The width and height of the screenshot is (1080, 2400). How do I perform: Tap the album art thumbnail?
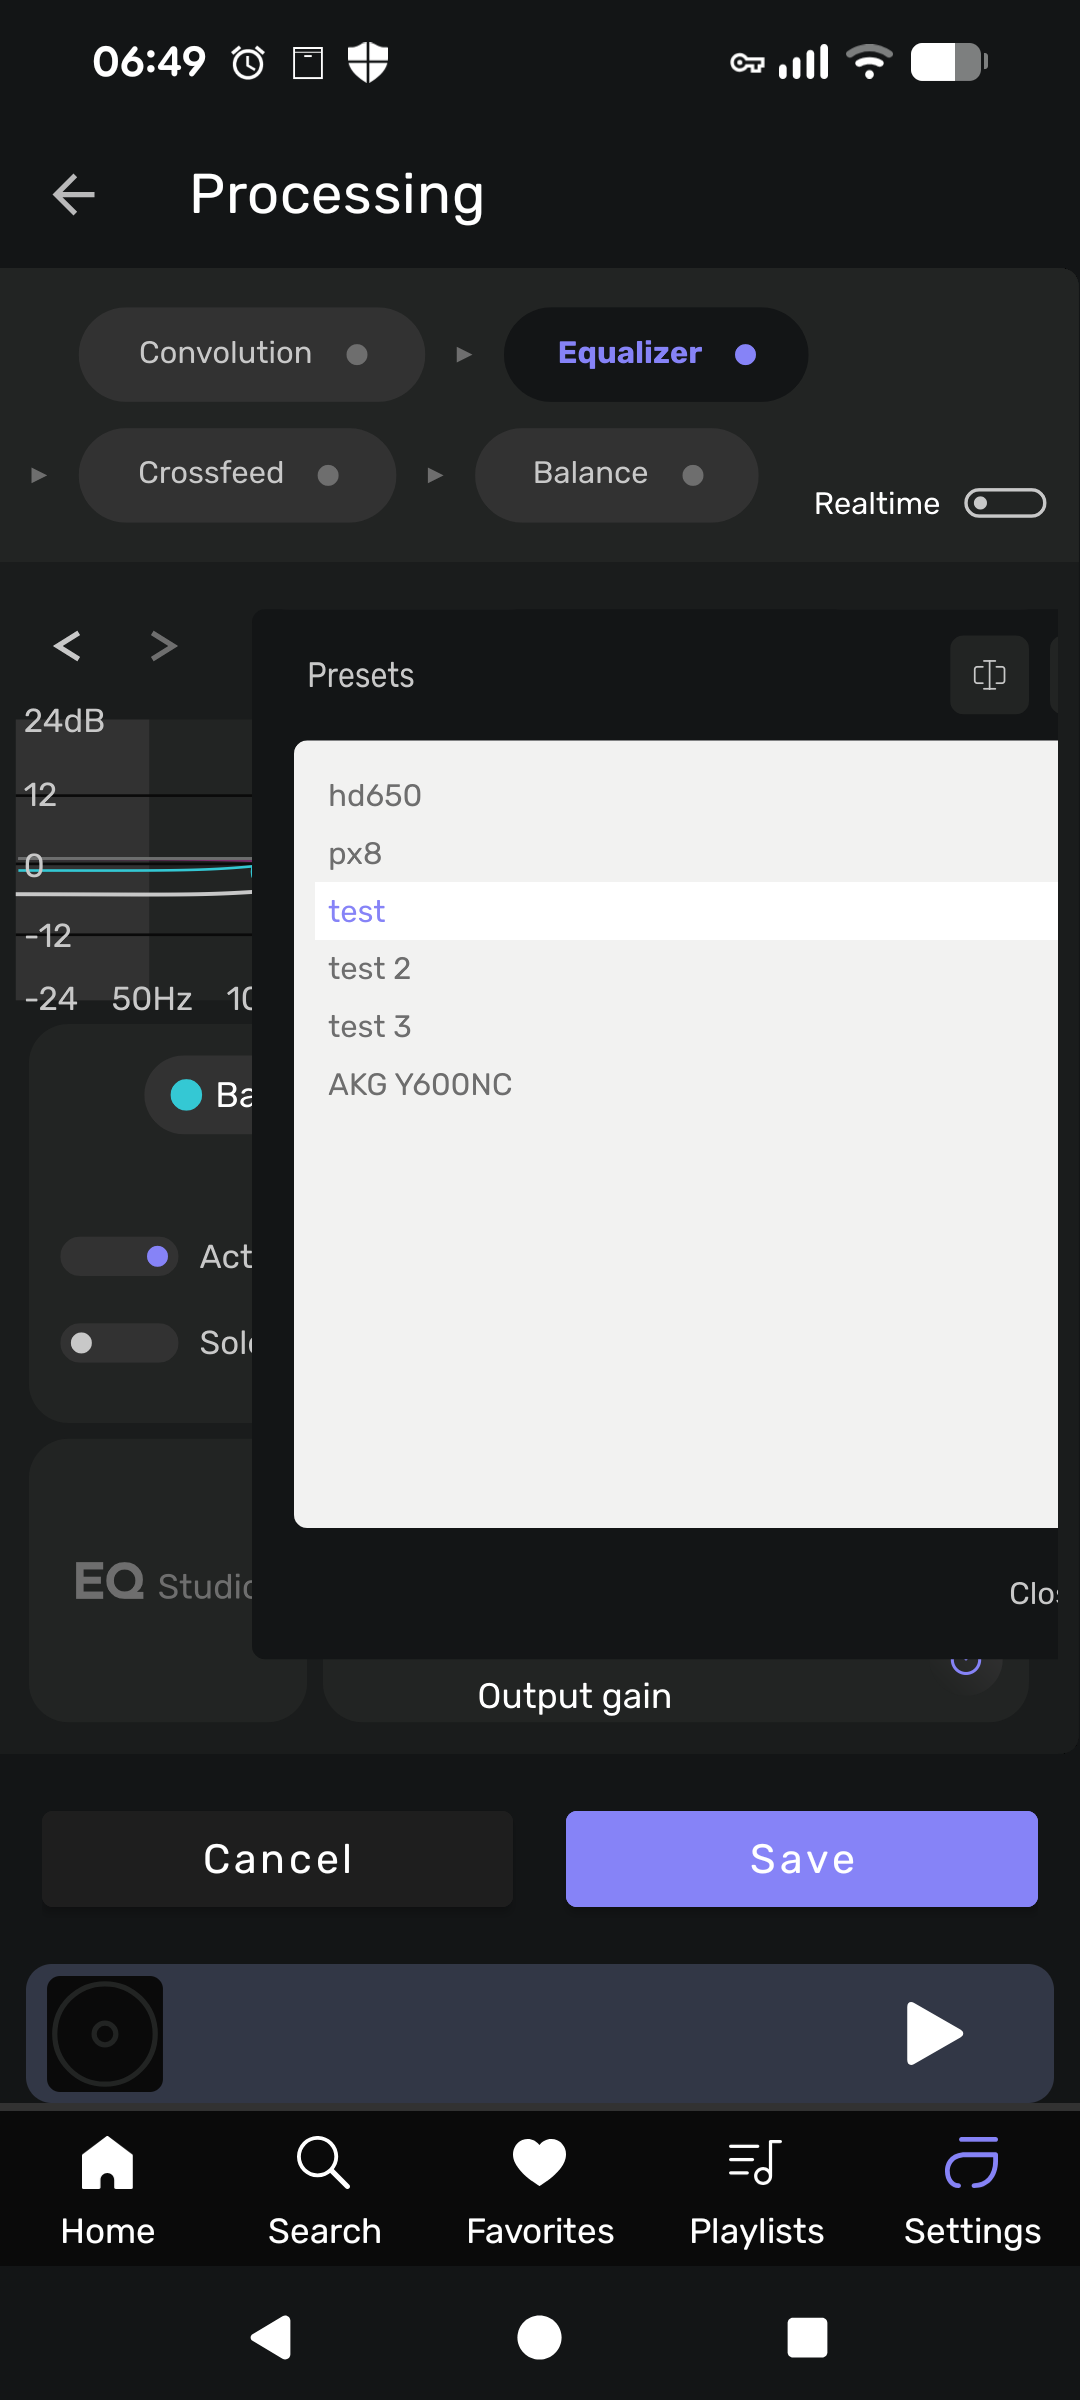(105, 2033)
